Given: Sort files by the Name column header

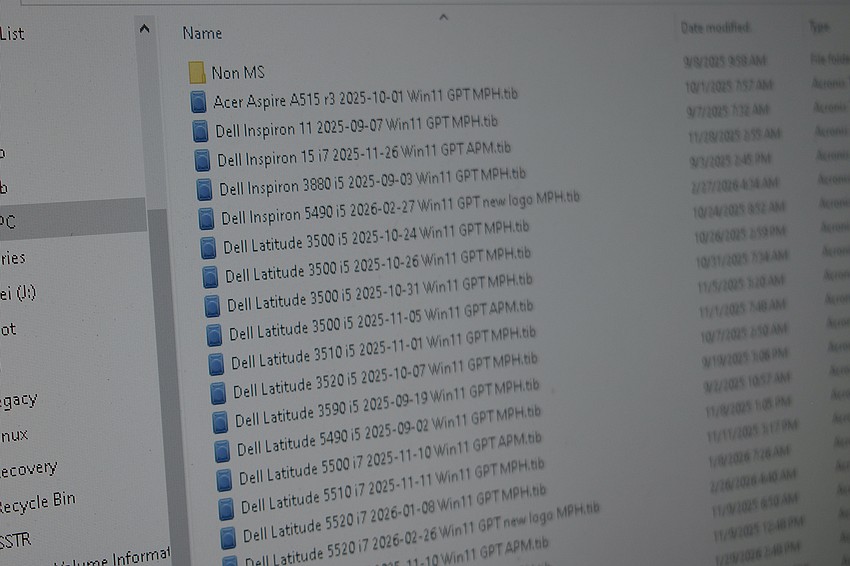Looking at the screenshot, I should point(202,33).
